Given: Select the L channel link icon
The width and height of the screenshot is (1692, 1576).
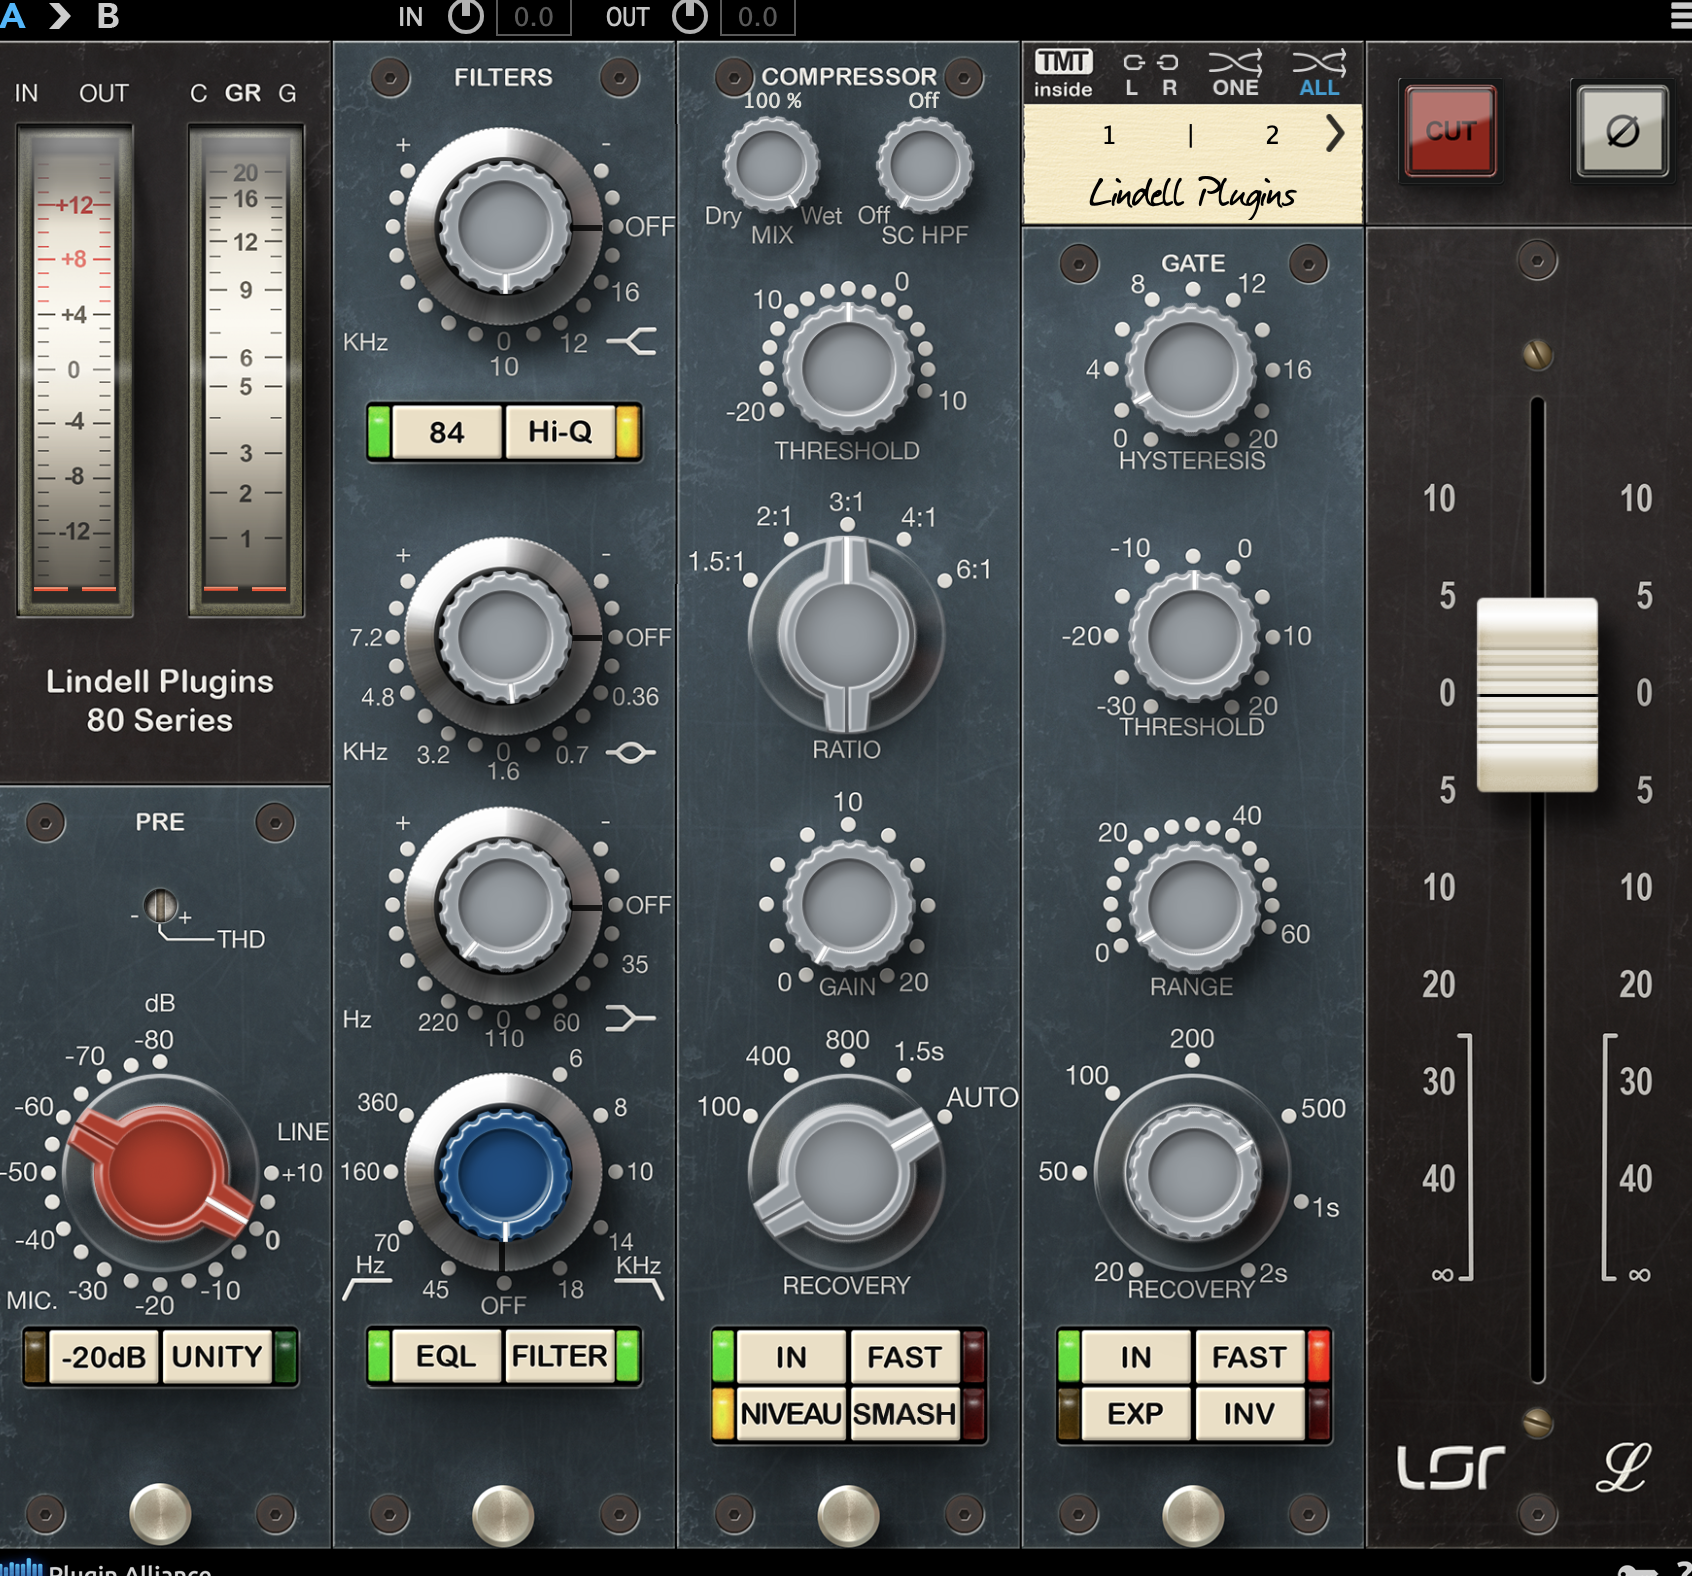Looking at the screenshot, I should pyautogui.click(x=1132, y=74).
